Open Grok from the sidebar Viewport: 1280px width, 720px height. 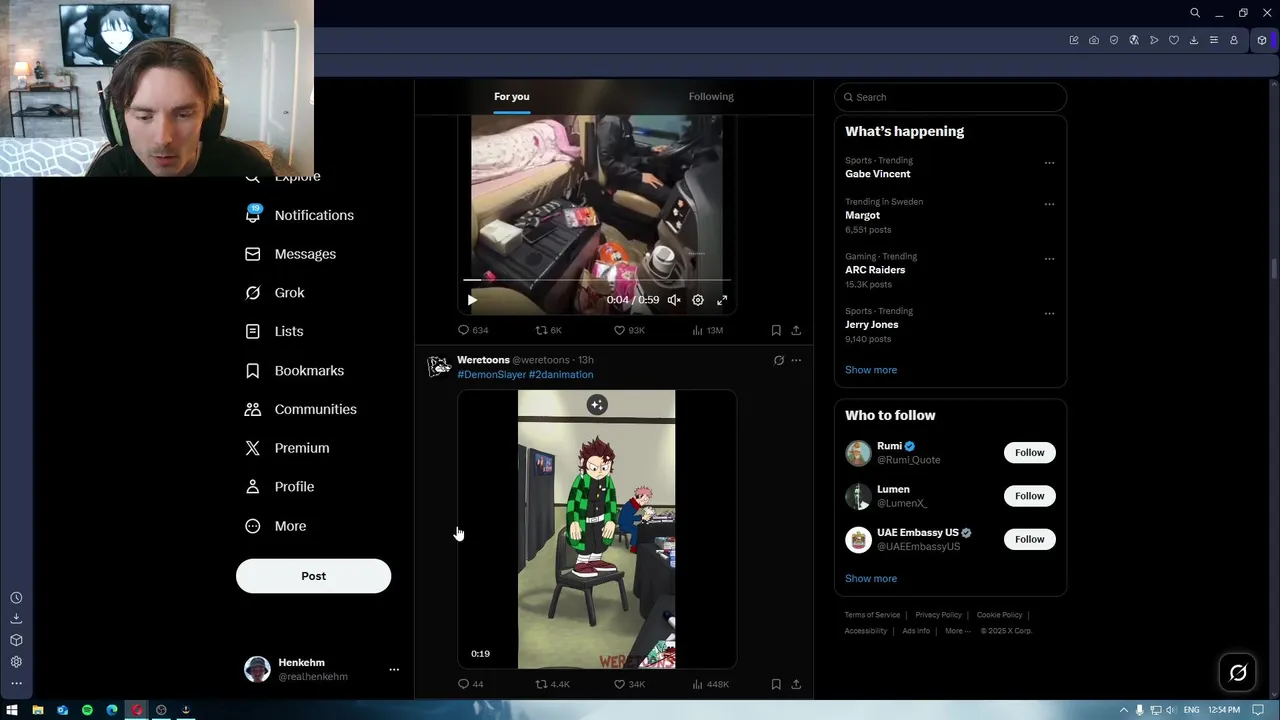[x=275, y=293]
